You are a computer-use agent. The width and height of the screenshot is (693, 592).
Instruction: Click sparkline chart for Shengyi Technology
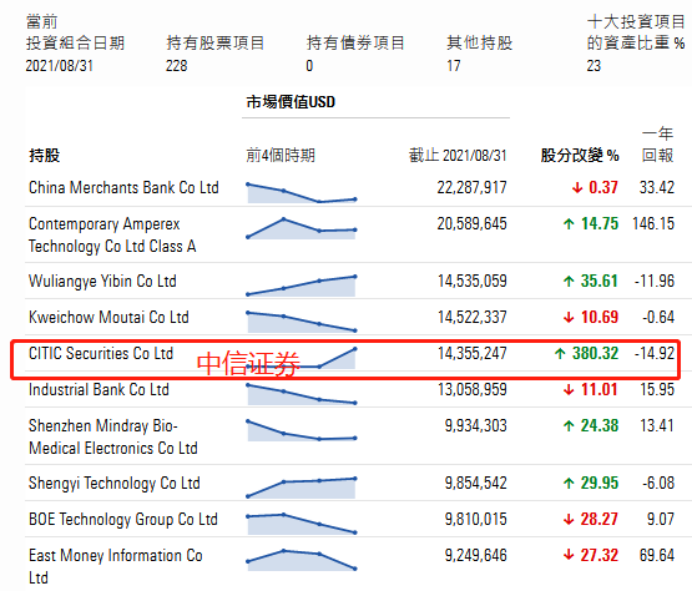(x=301, y=487)
